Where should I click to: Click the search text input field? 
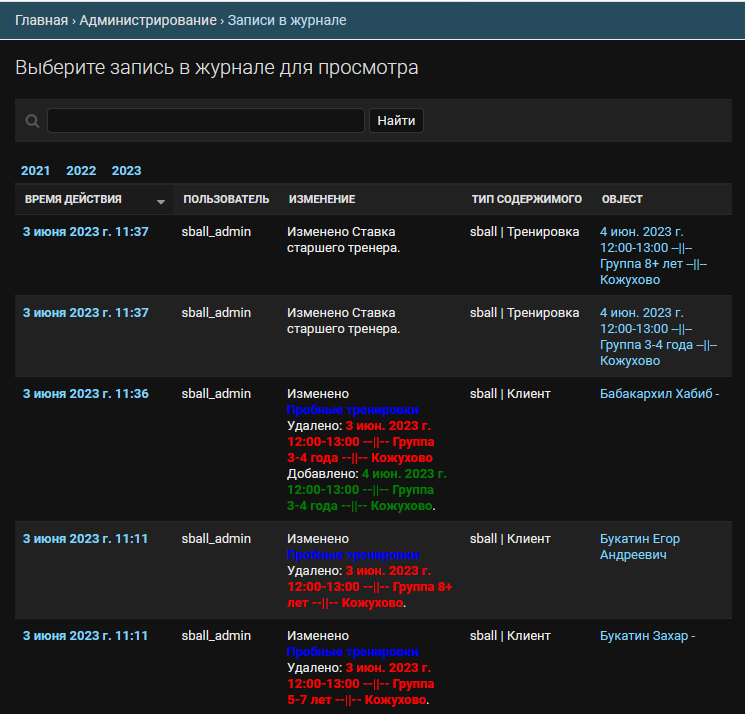205,121
